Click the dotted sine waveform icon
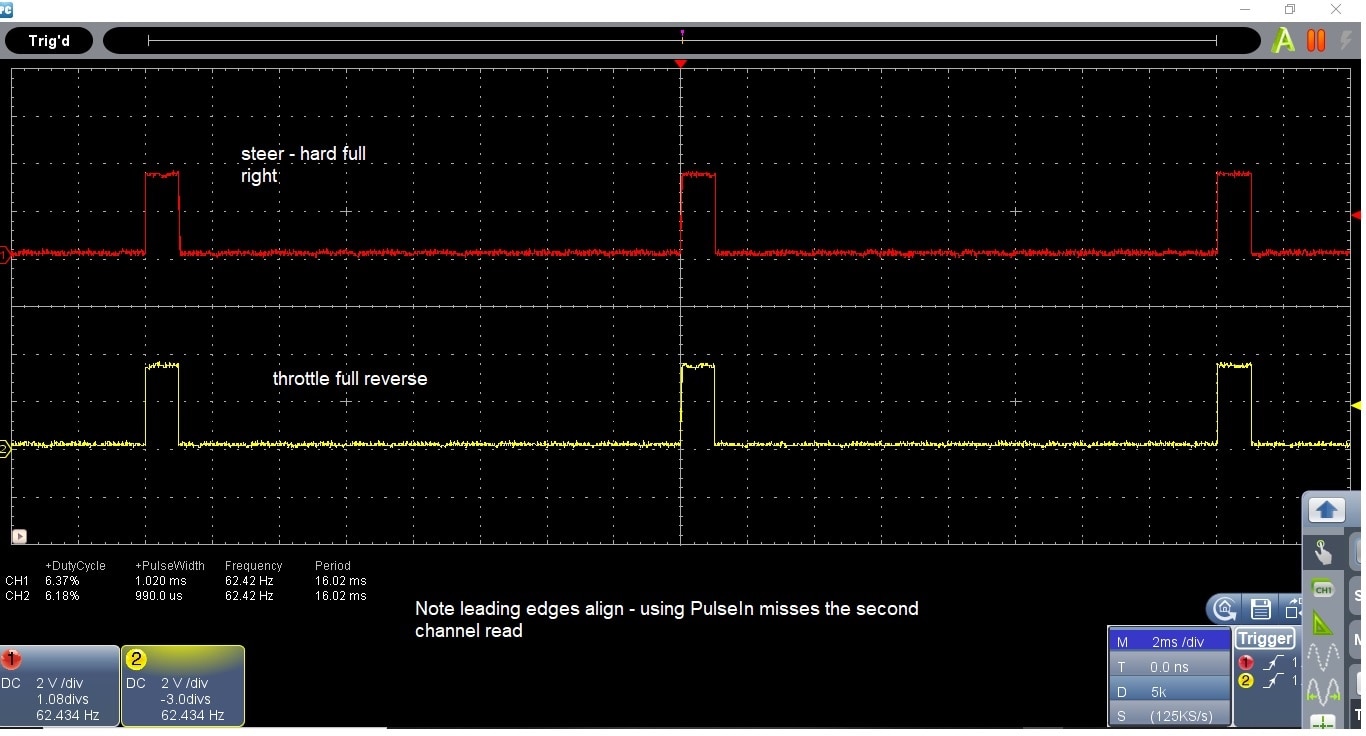 (x=1323, y=657)
